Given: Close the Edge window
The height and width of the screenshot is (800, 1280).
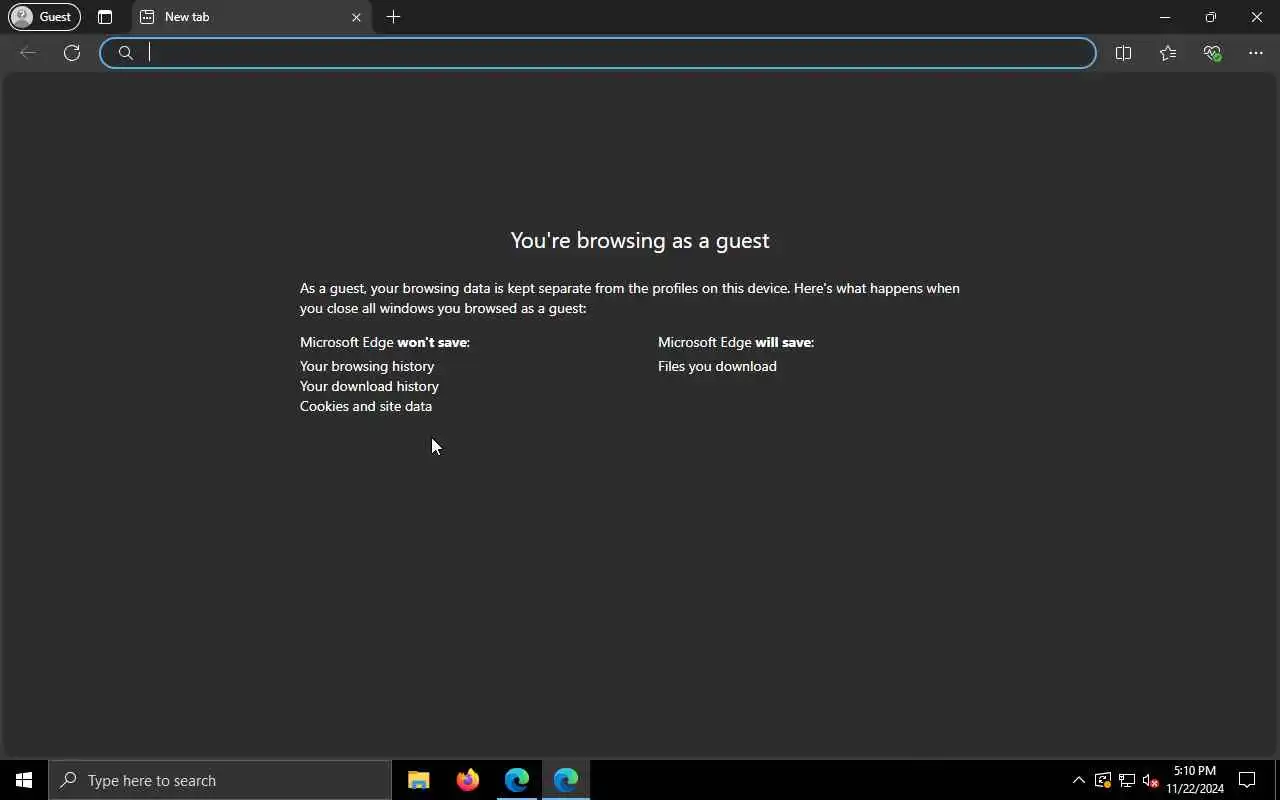Looking at the screenshot, I should click(x=1257, y=17).
